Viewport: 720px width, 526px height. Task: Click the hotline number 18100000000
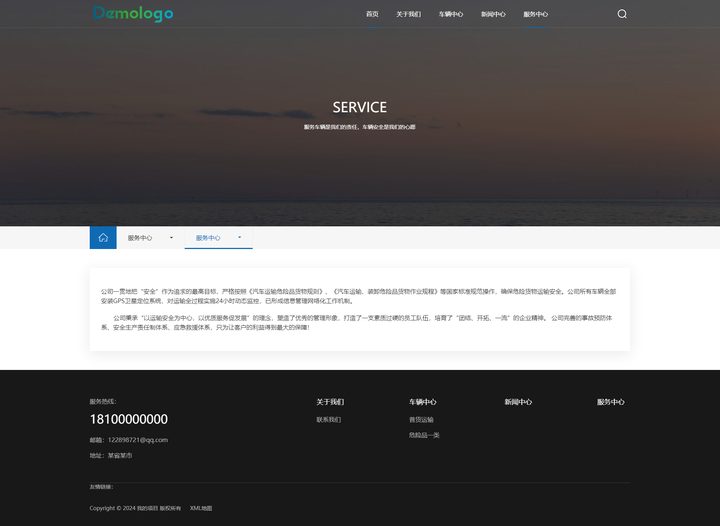[x=129, y=419]
